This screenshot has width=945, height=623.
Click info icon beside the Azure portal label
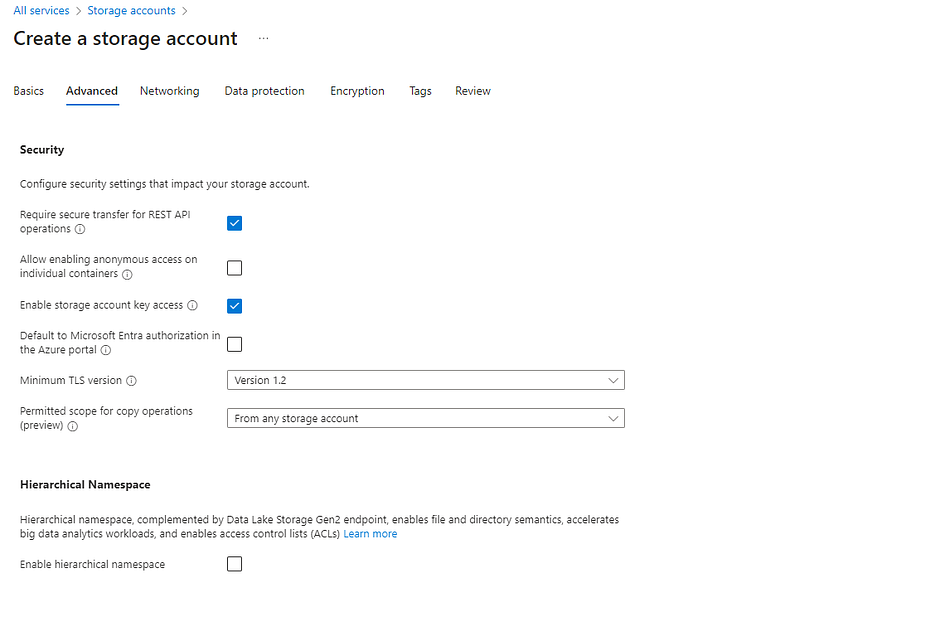click(x=105, y=351)
